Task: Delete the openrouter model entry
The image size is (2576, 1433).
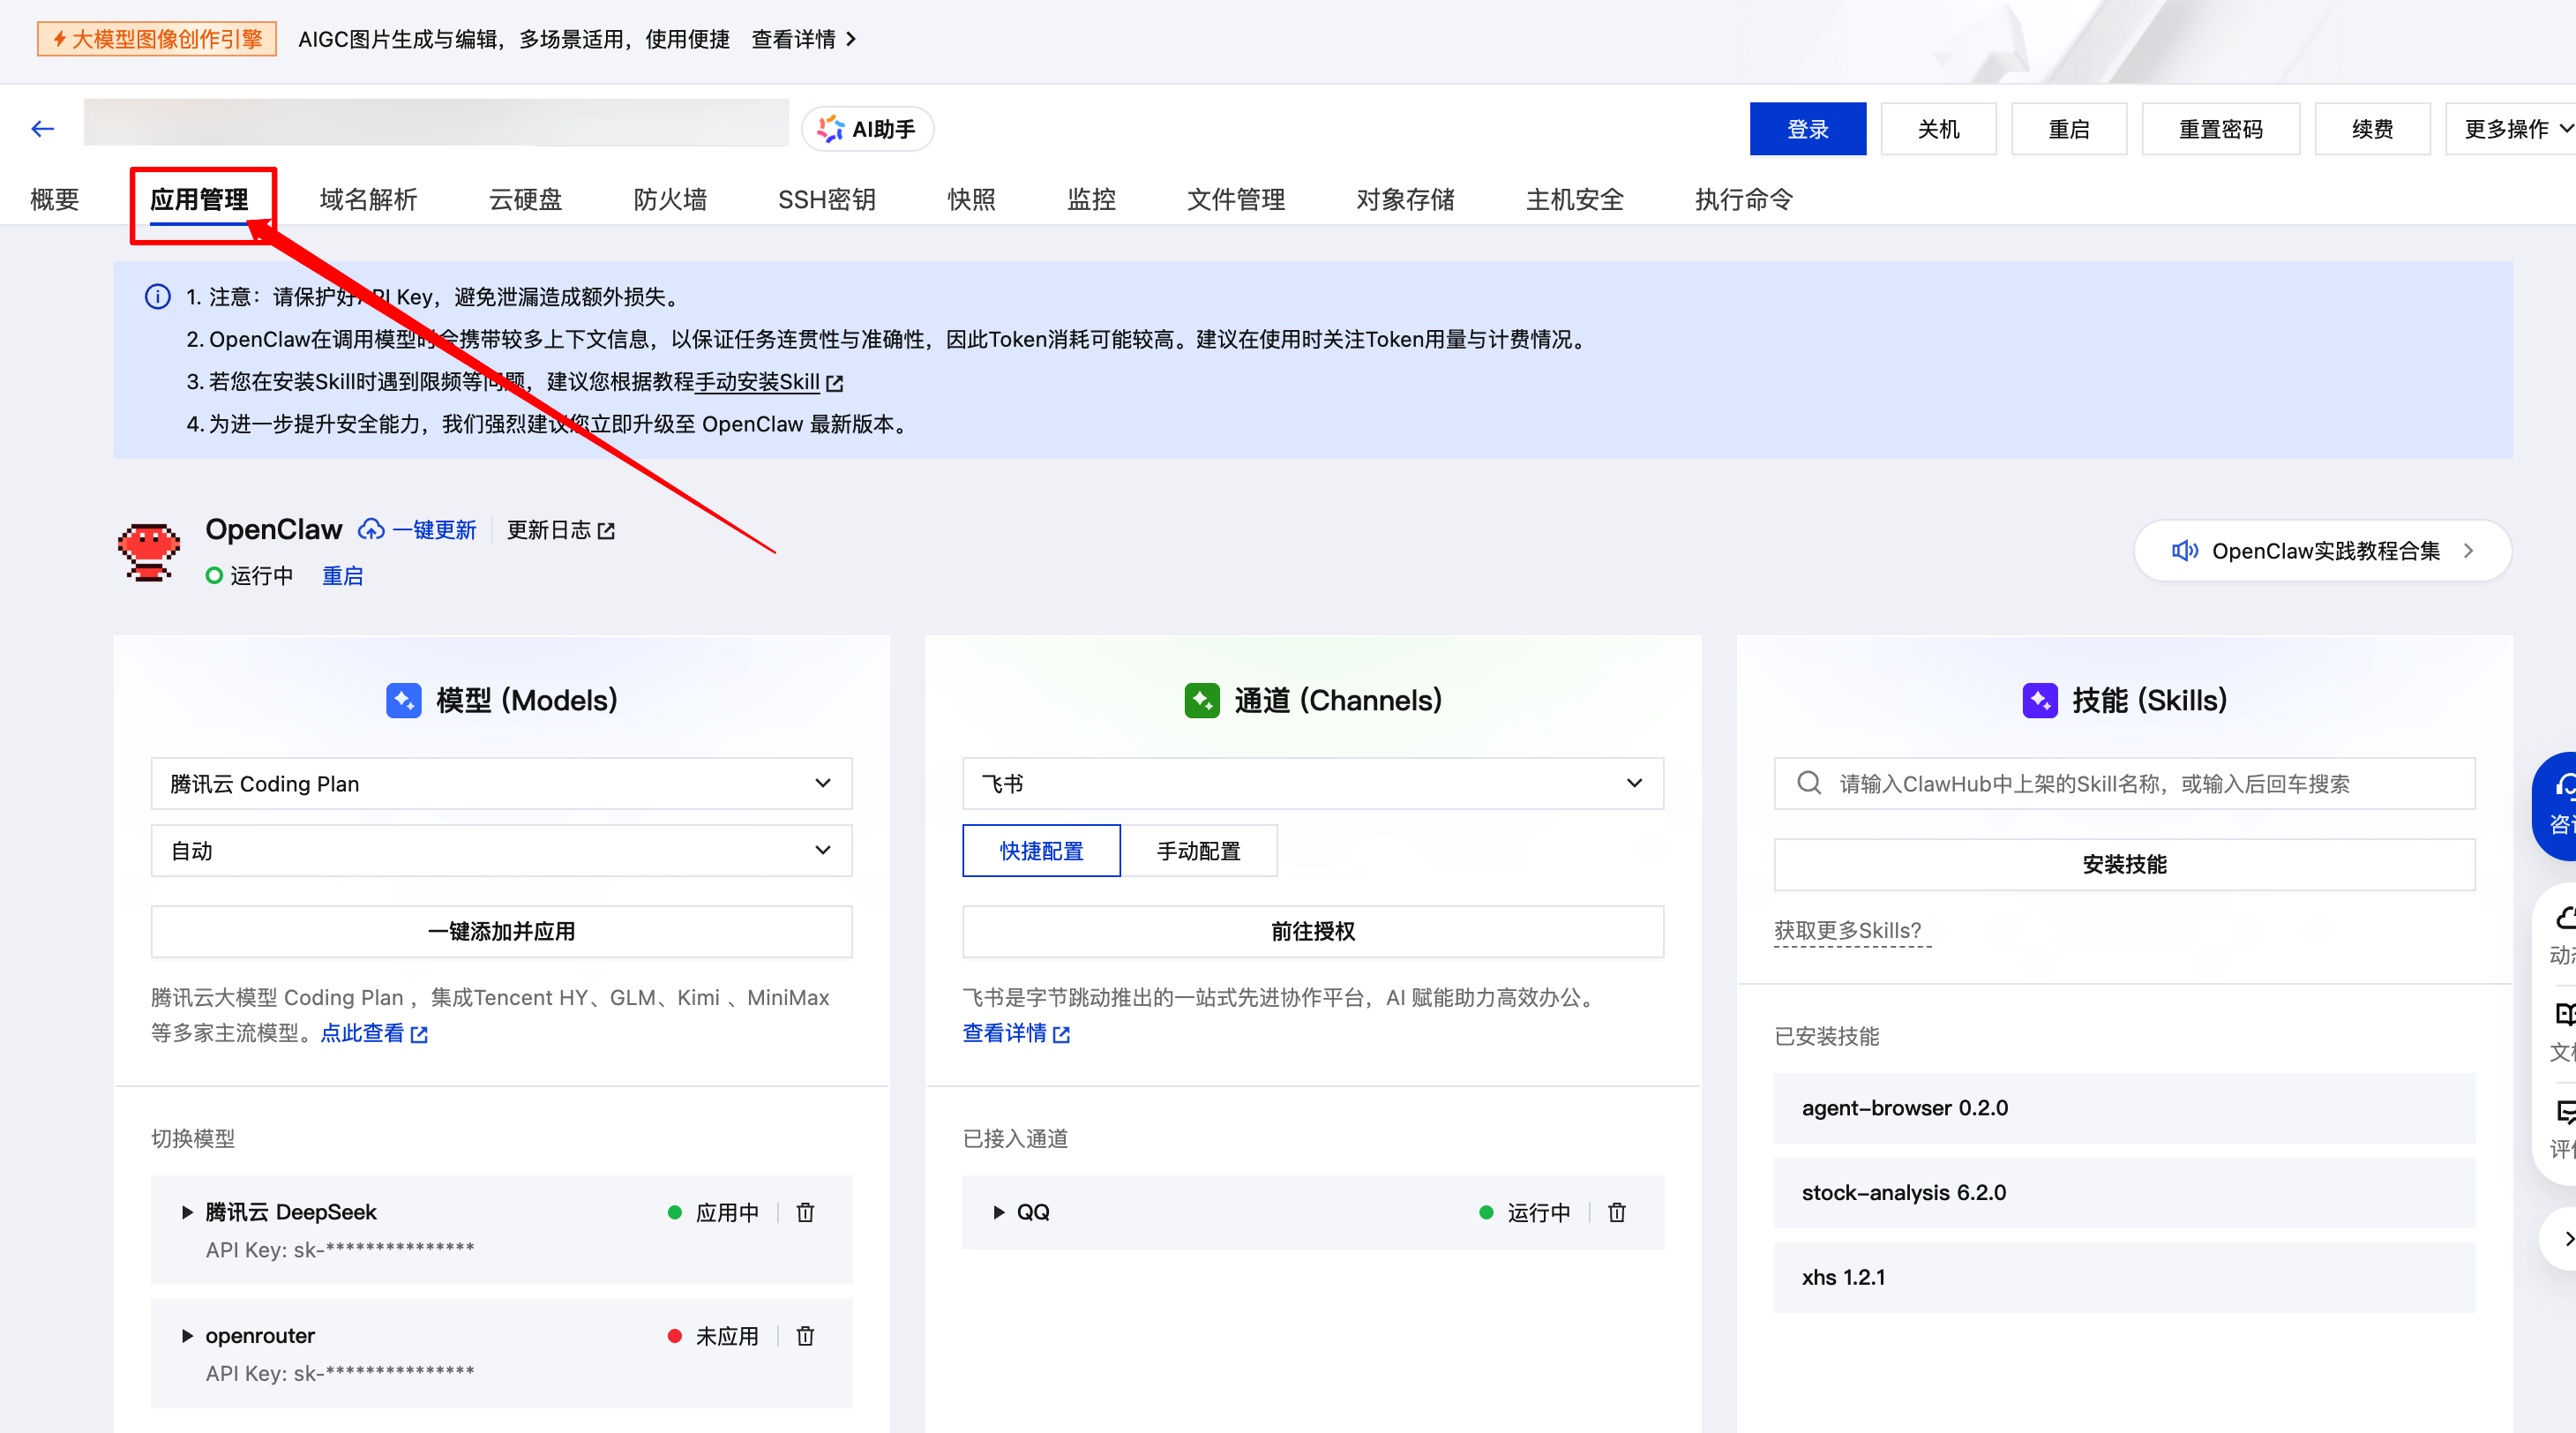Action: coord(805,1336)
